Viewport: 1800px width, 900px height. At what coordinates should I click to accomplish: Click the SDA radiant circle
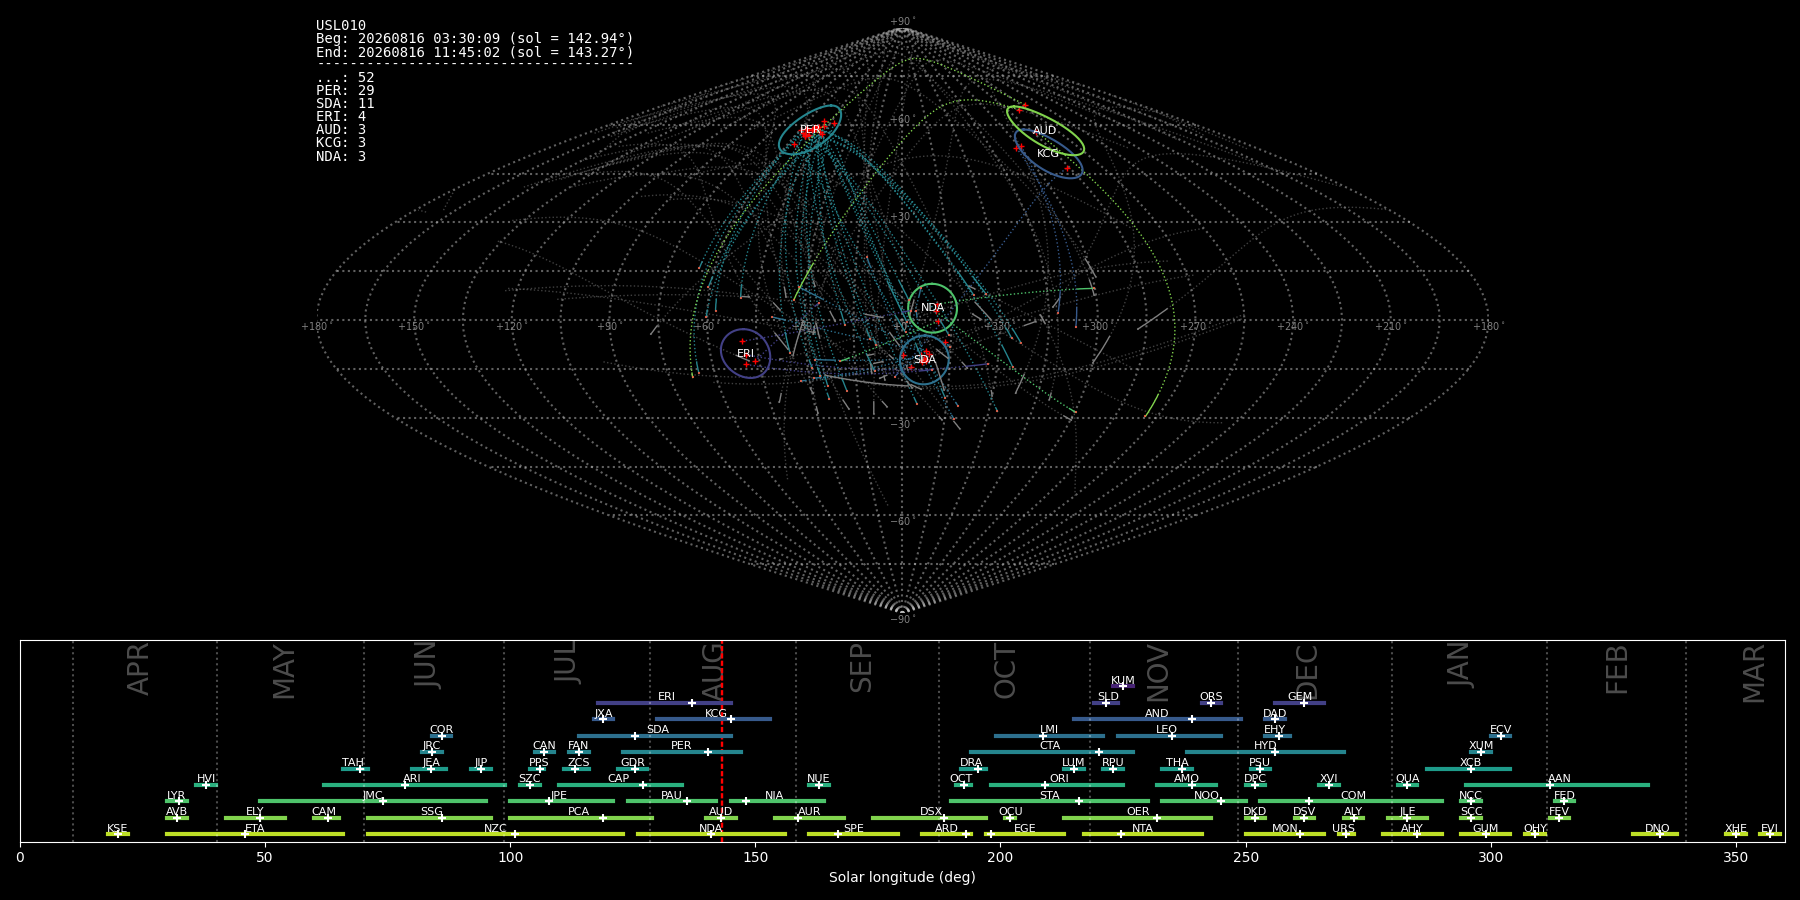(x=924, y=360)
